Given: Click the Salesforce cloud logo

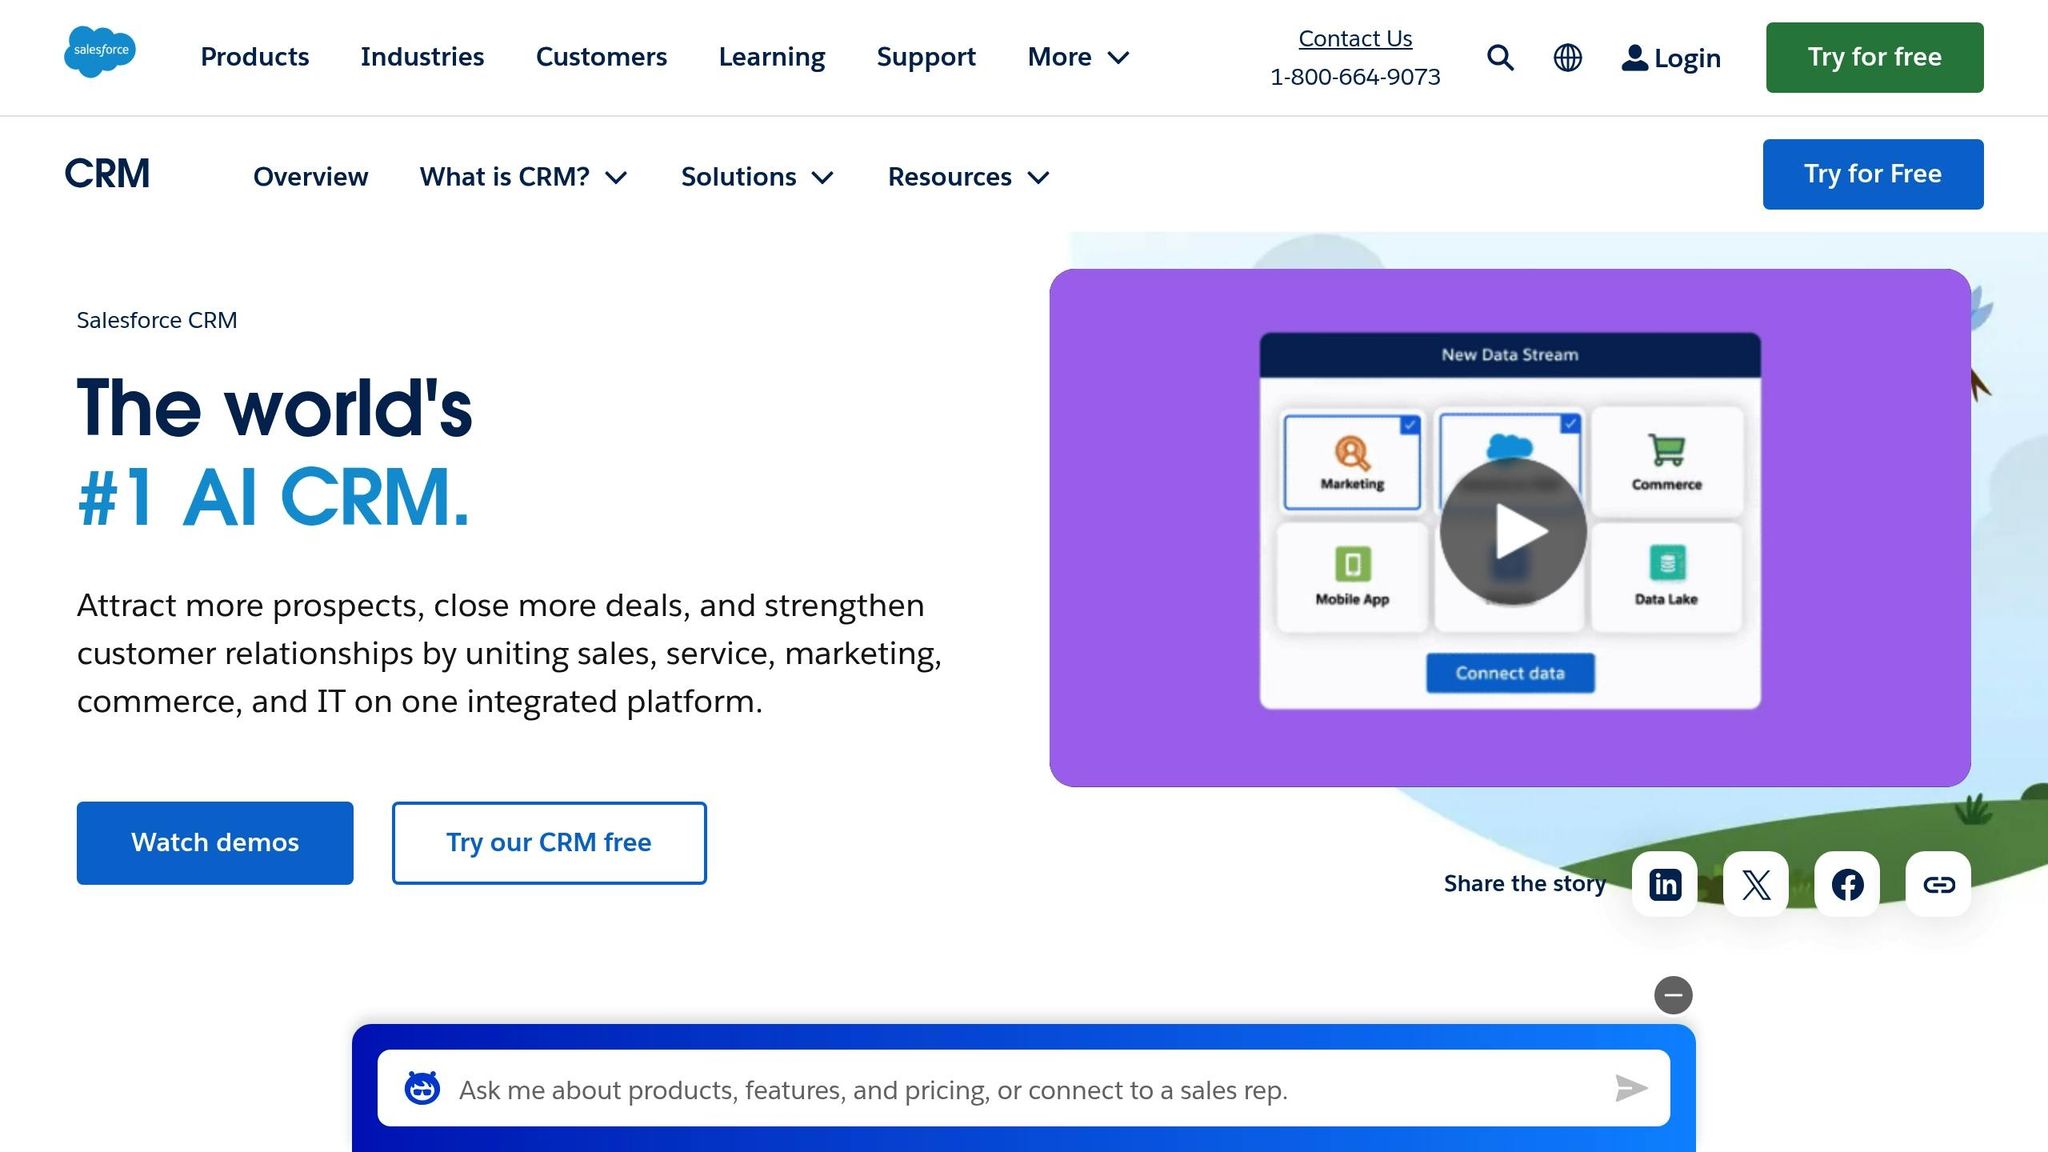Looking at the screenshot, I should click(x=100, y=52).
